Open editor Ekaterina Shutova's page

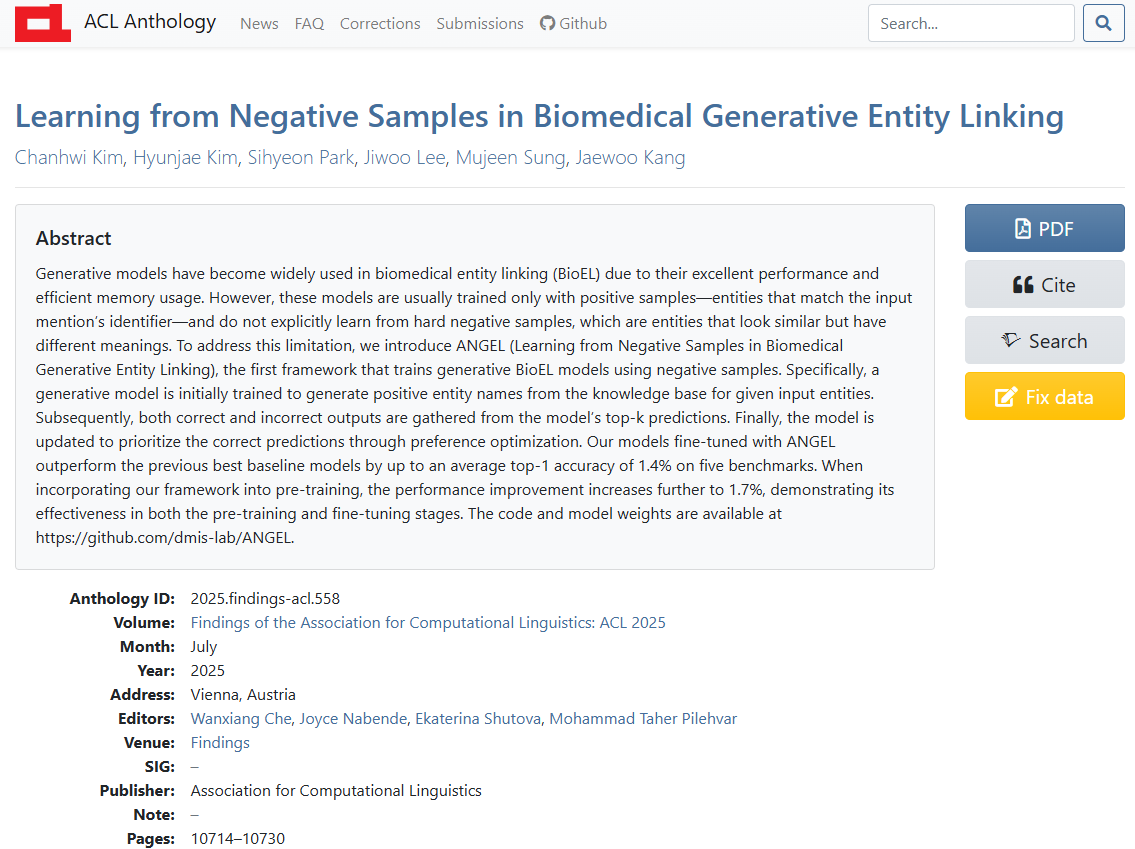[477, 718]
